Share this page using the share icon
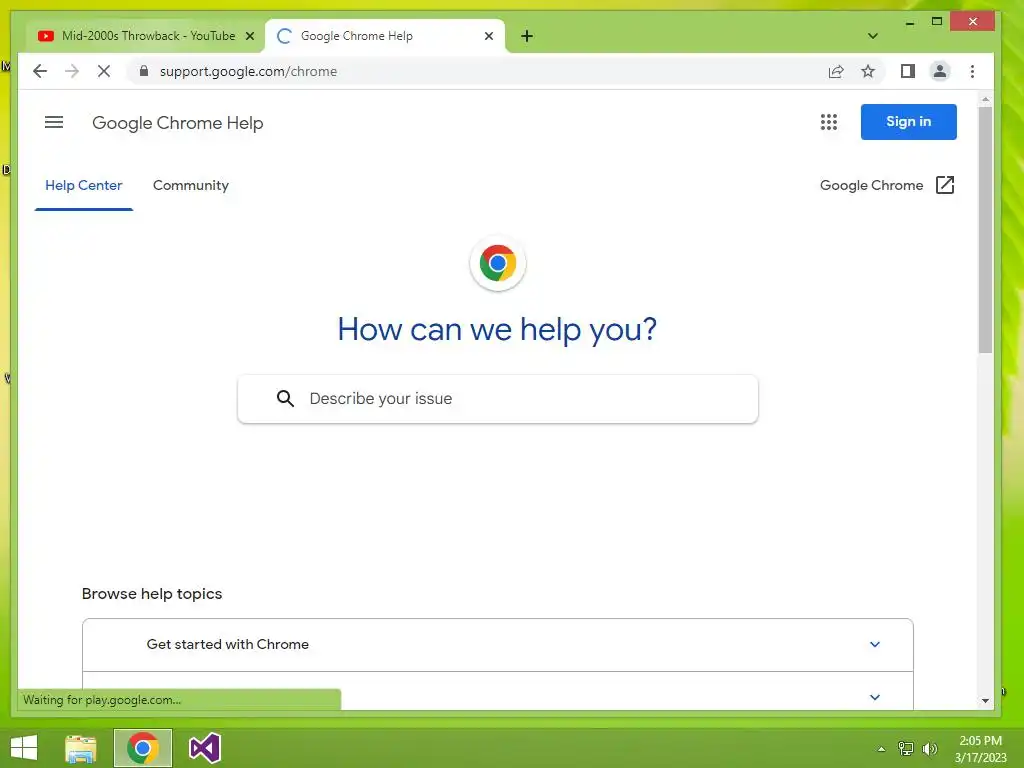 [836, 71]
